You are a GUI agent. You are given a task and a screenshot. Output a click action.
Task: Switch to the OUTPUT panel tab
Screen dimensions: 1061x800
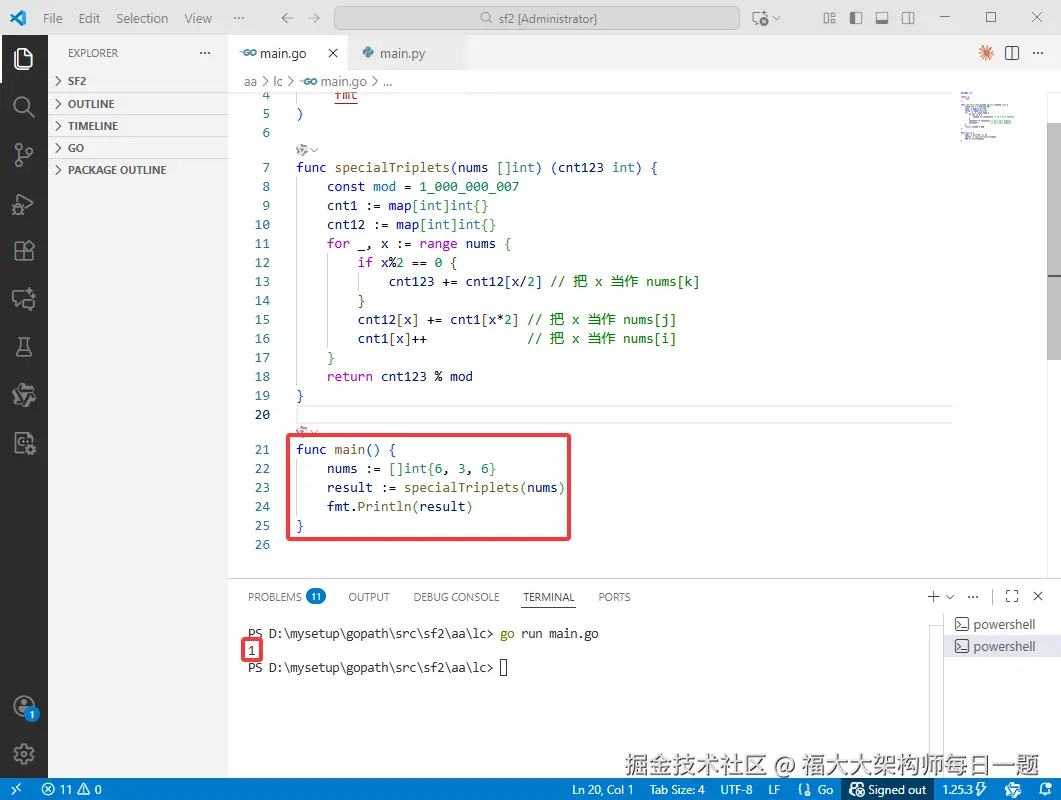click(369, 596)
